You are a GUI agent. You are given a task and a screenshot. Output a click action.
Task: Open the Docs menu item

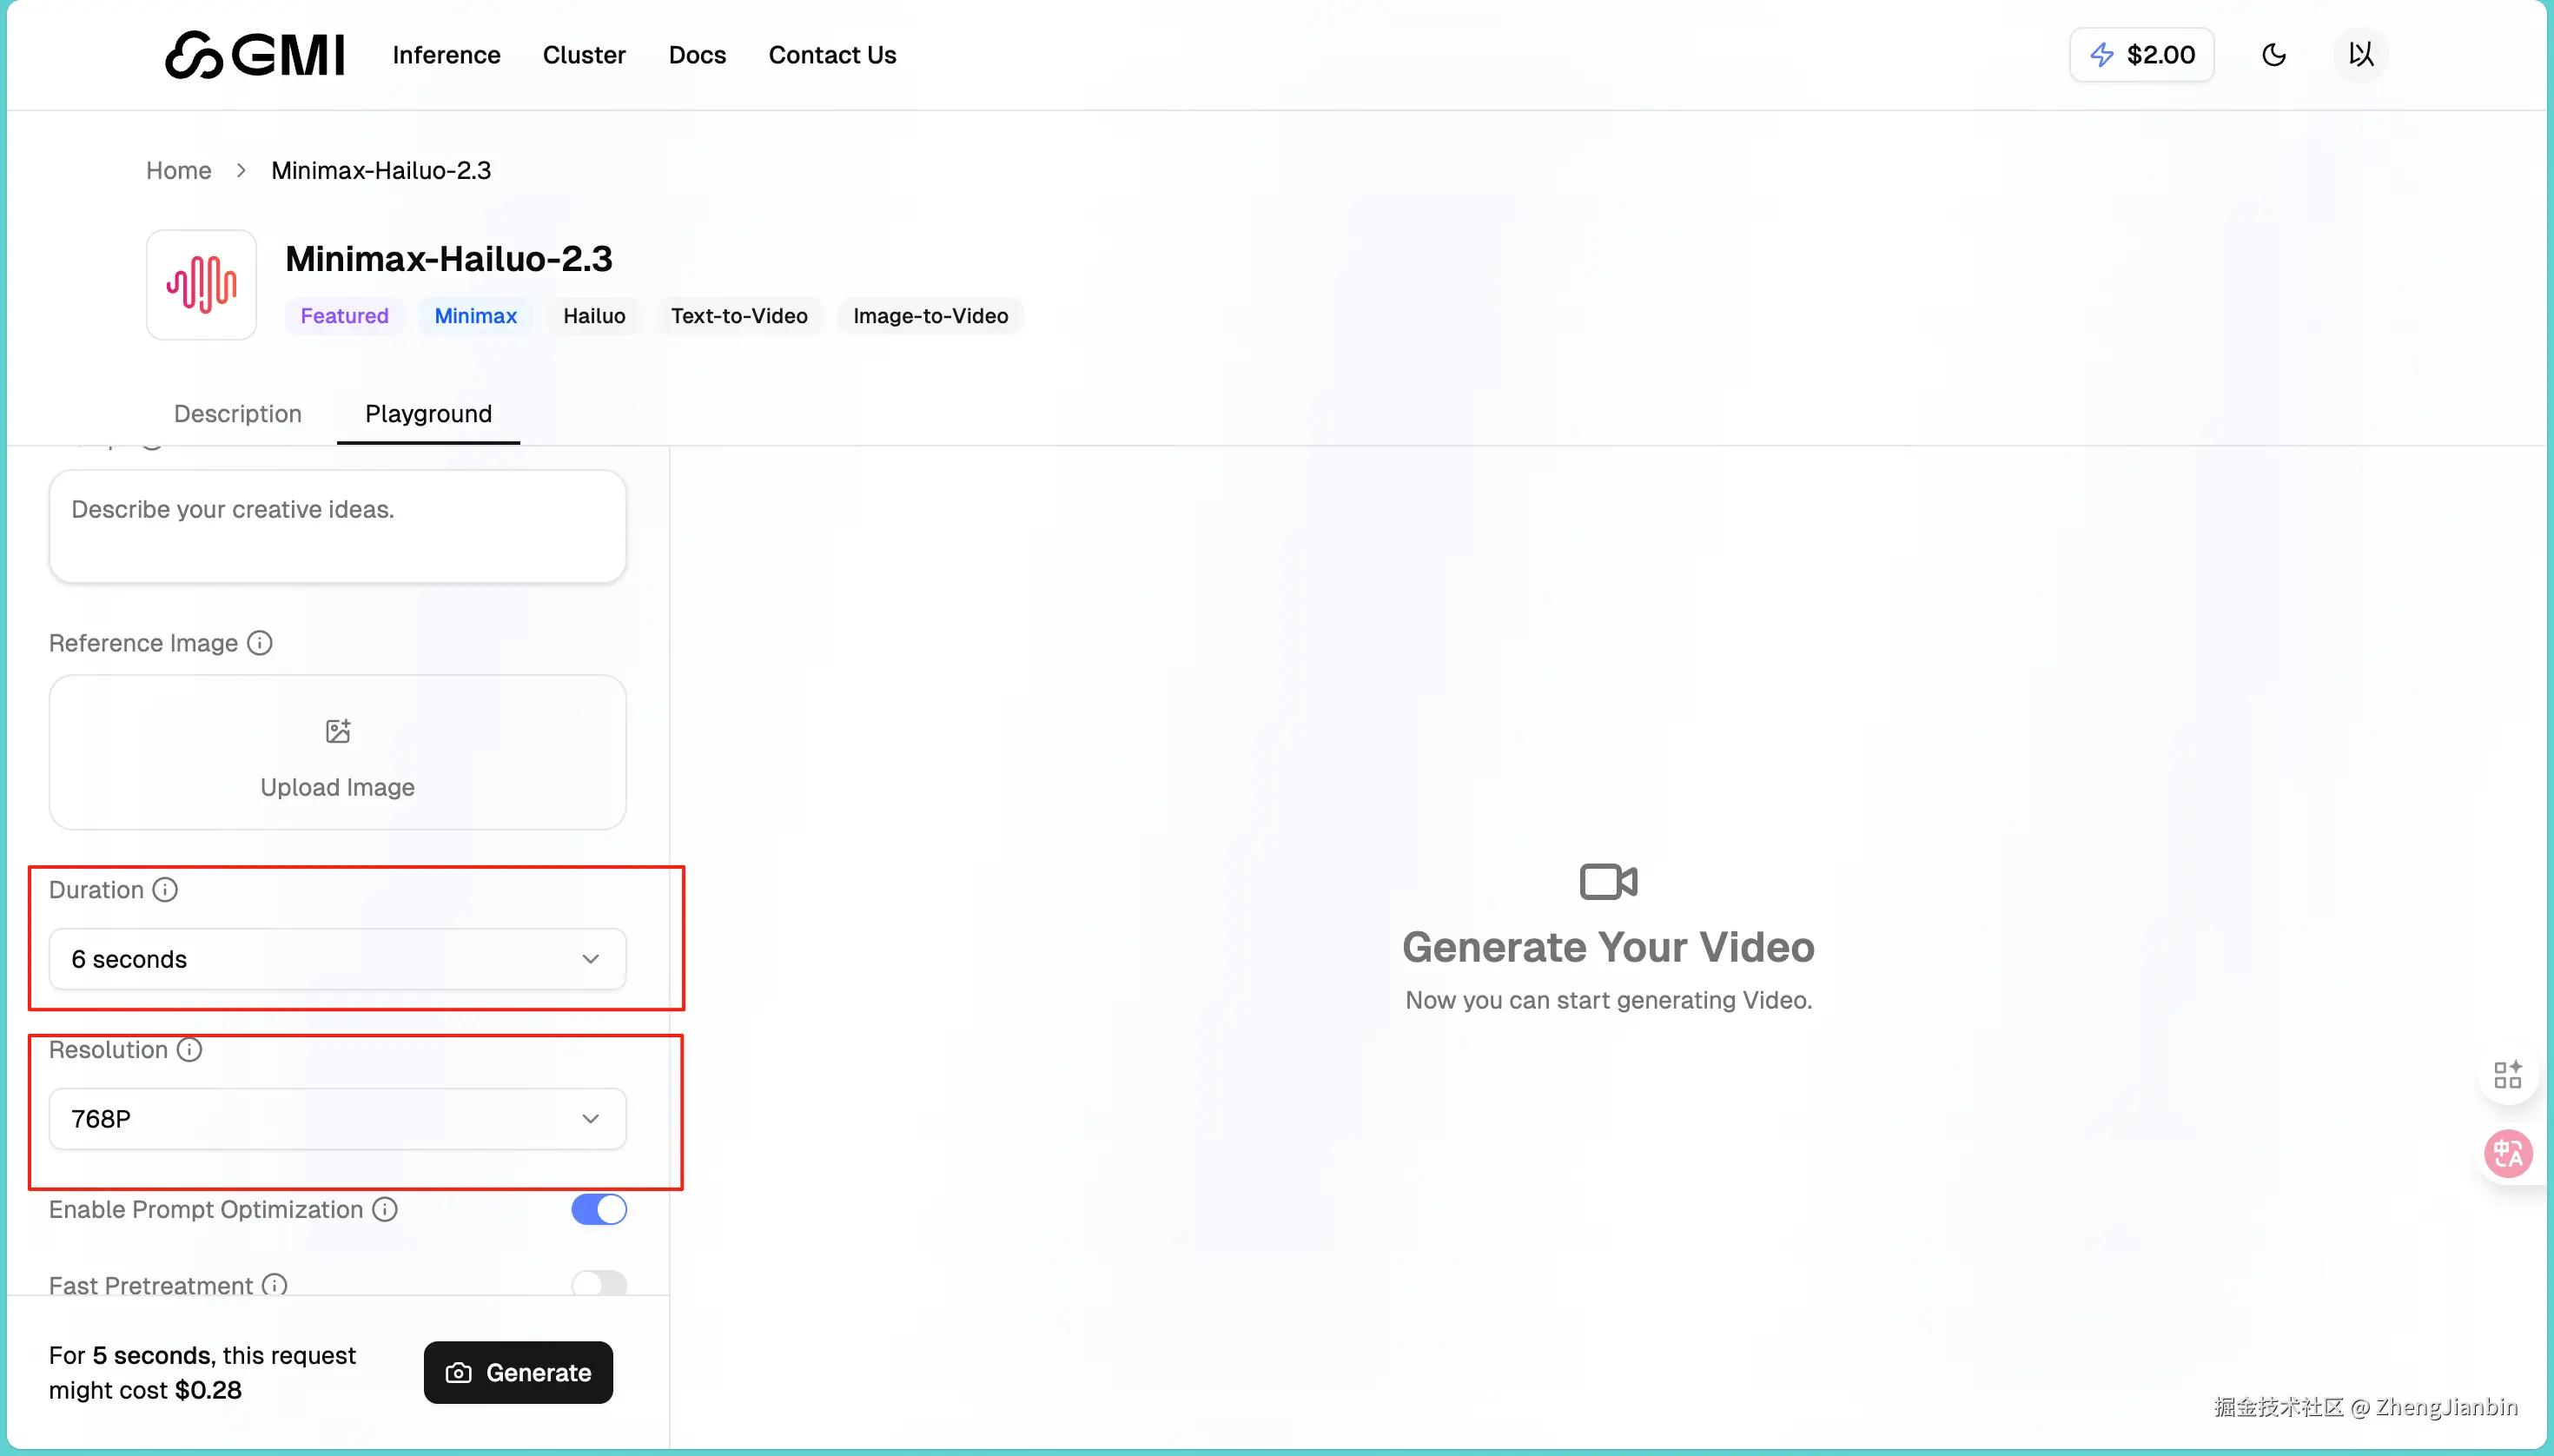click(x=697, y=55)
